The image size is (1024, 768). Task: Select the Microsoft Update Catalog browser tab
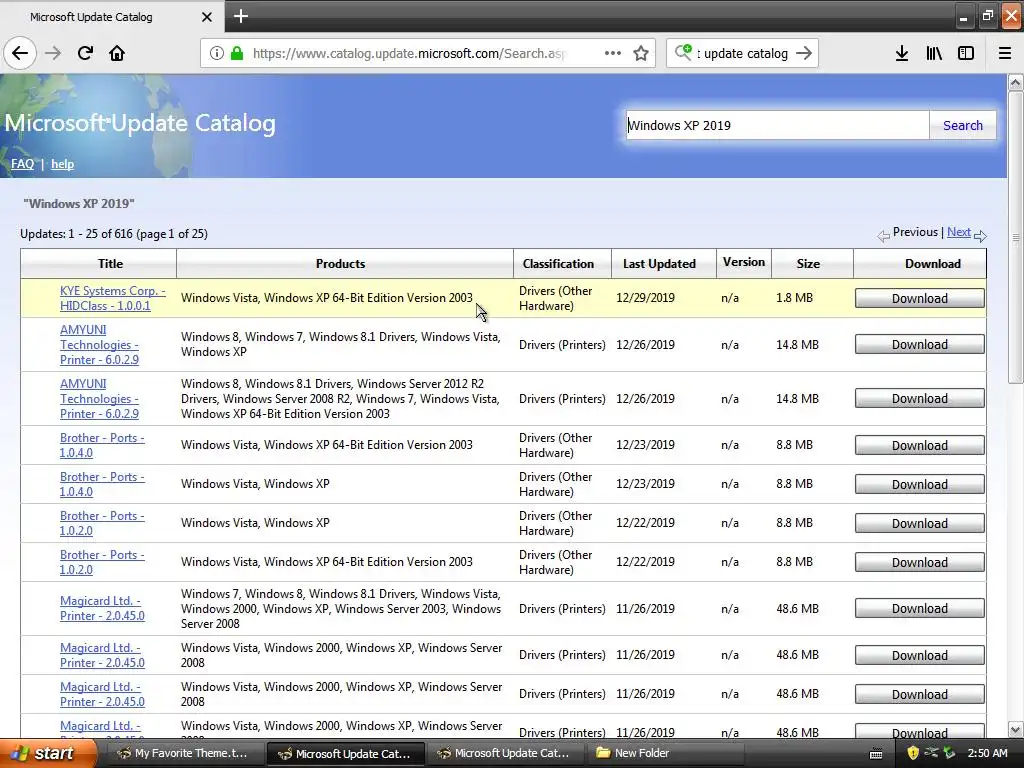[112, 17]
